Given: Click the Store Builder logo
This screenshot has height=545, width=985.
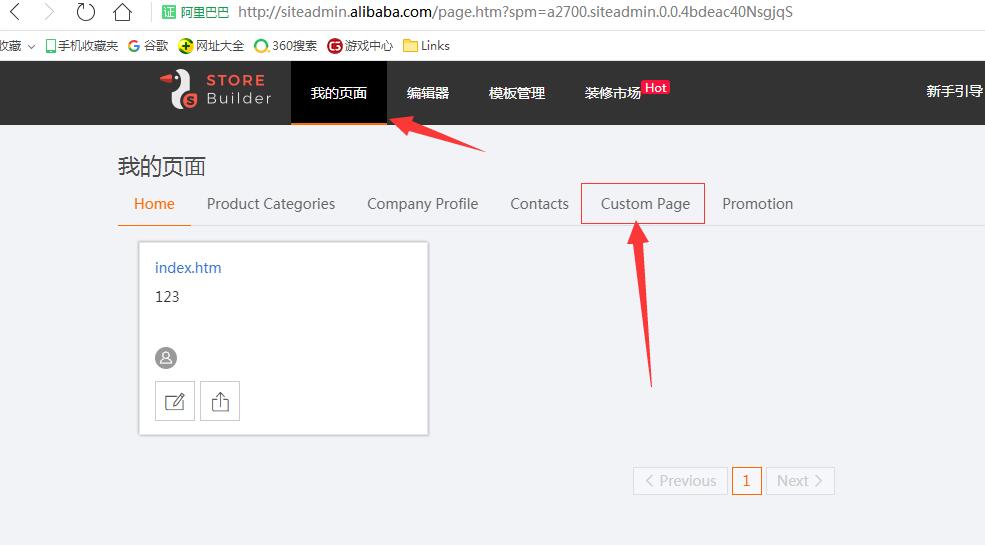Looking at the screenshot, I should point(217,90).
